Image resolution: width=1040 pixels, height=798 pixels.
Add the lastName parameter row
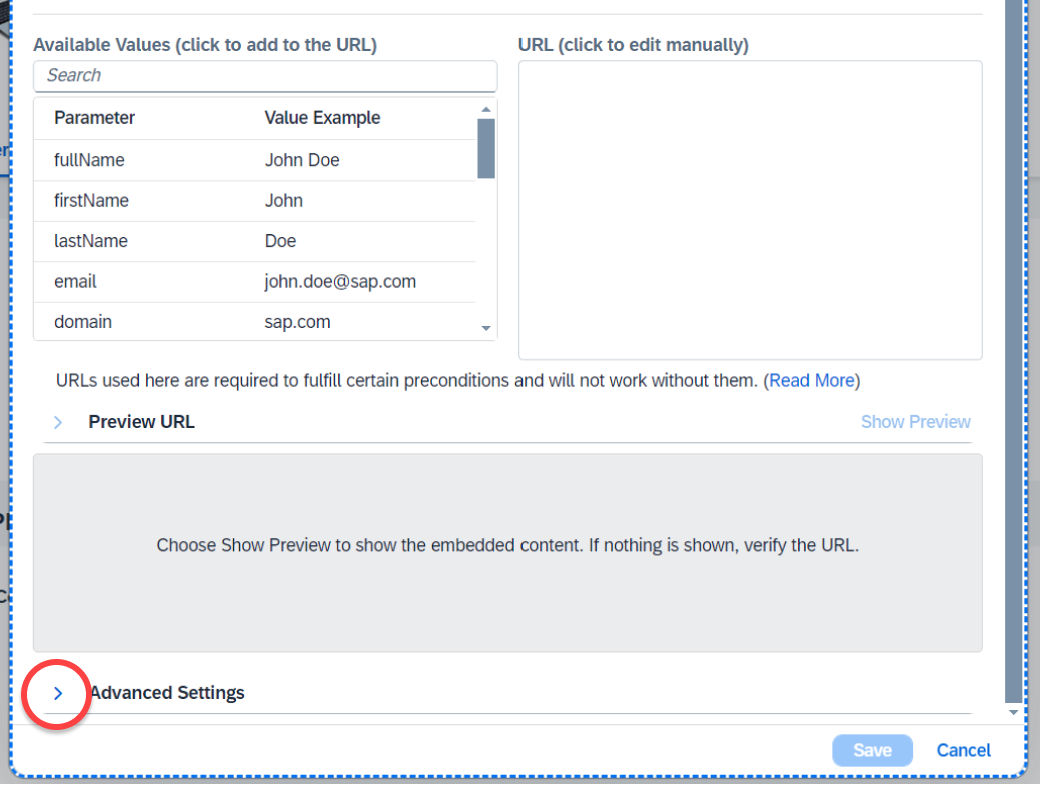(x=255, y=241)
